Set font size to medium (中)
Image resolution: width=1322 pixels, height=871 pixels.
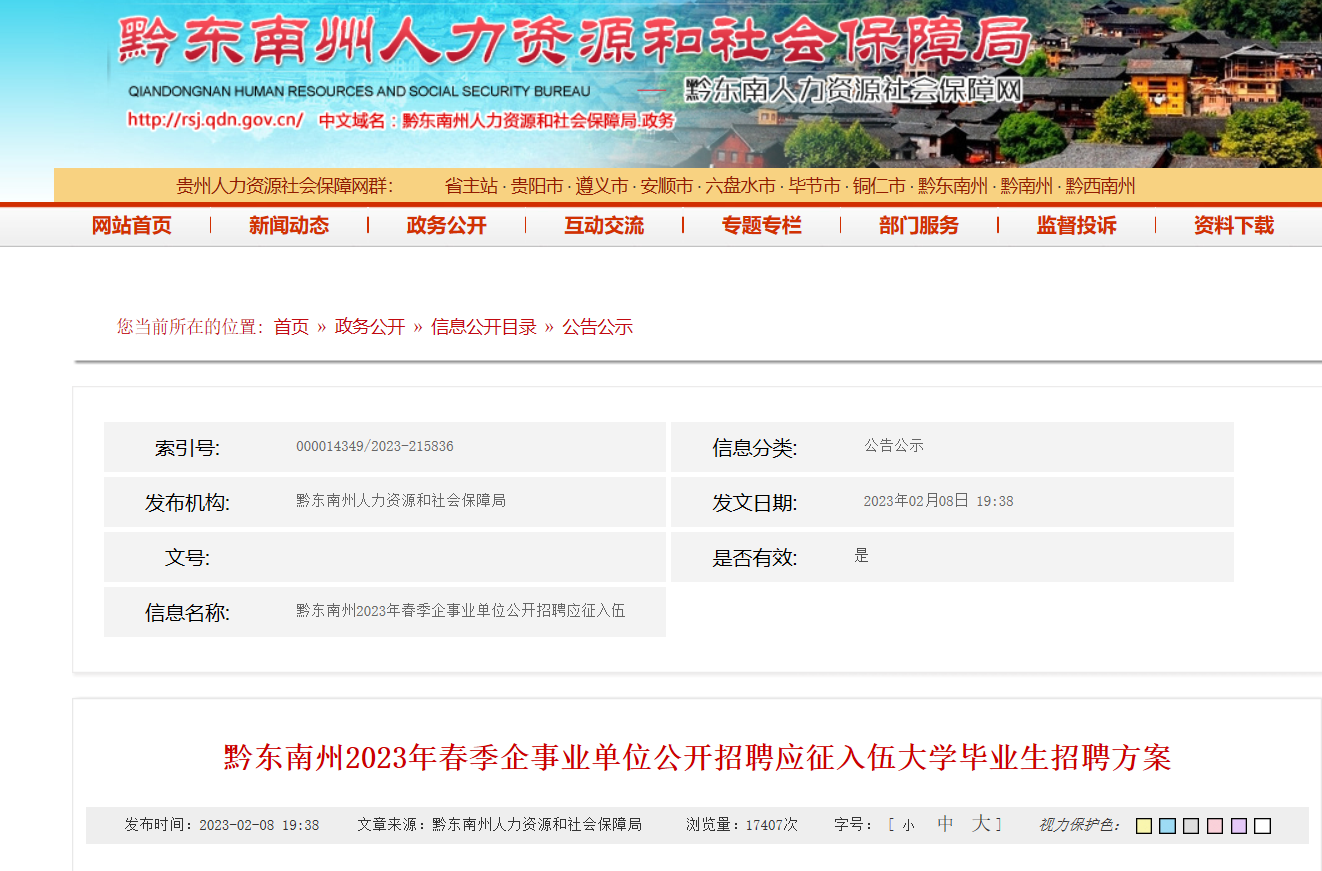pos(945,824)
